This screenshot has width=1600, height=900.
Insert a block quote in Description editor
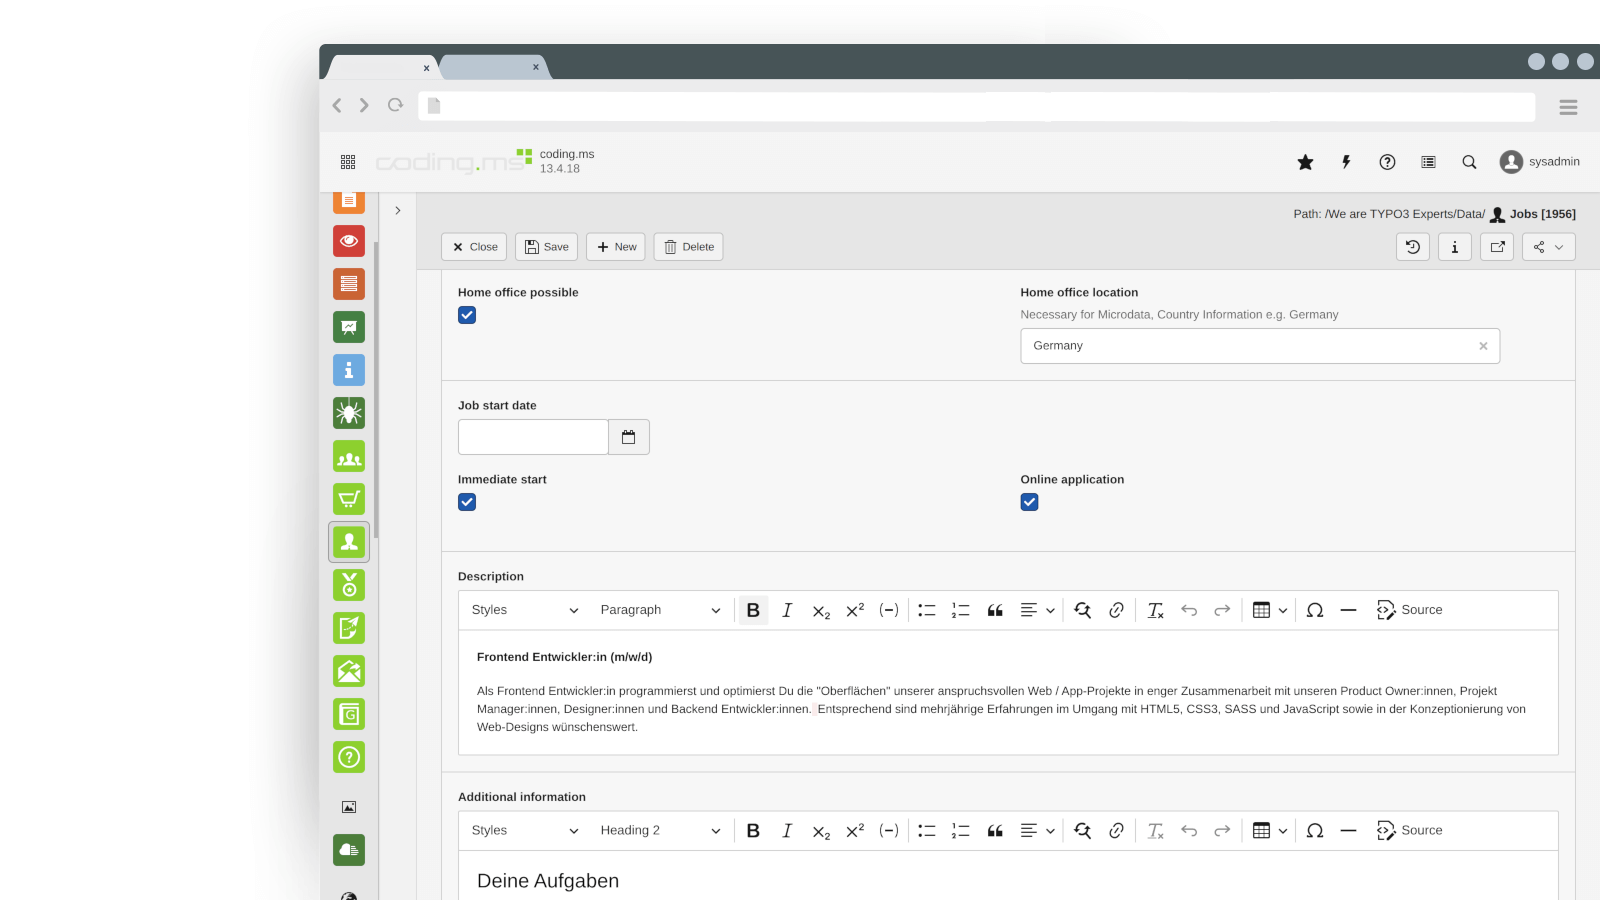(x=995, y=610)
